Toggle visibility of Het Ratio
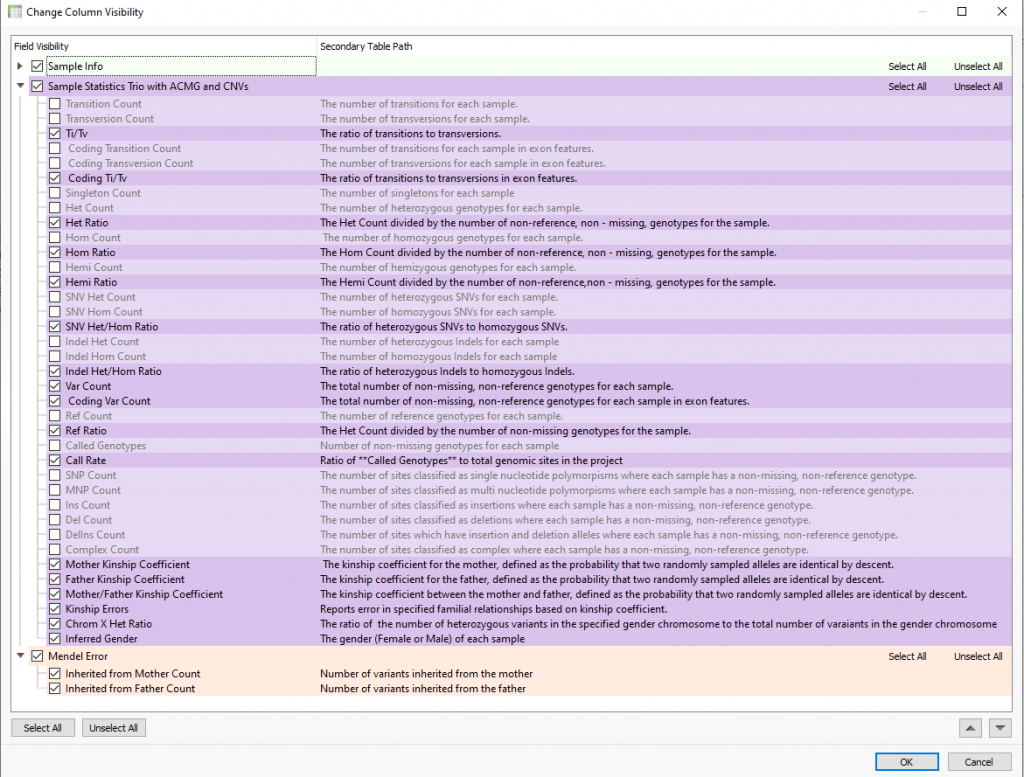Viewport: 1024px width, 777px height. pos(54,222)
